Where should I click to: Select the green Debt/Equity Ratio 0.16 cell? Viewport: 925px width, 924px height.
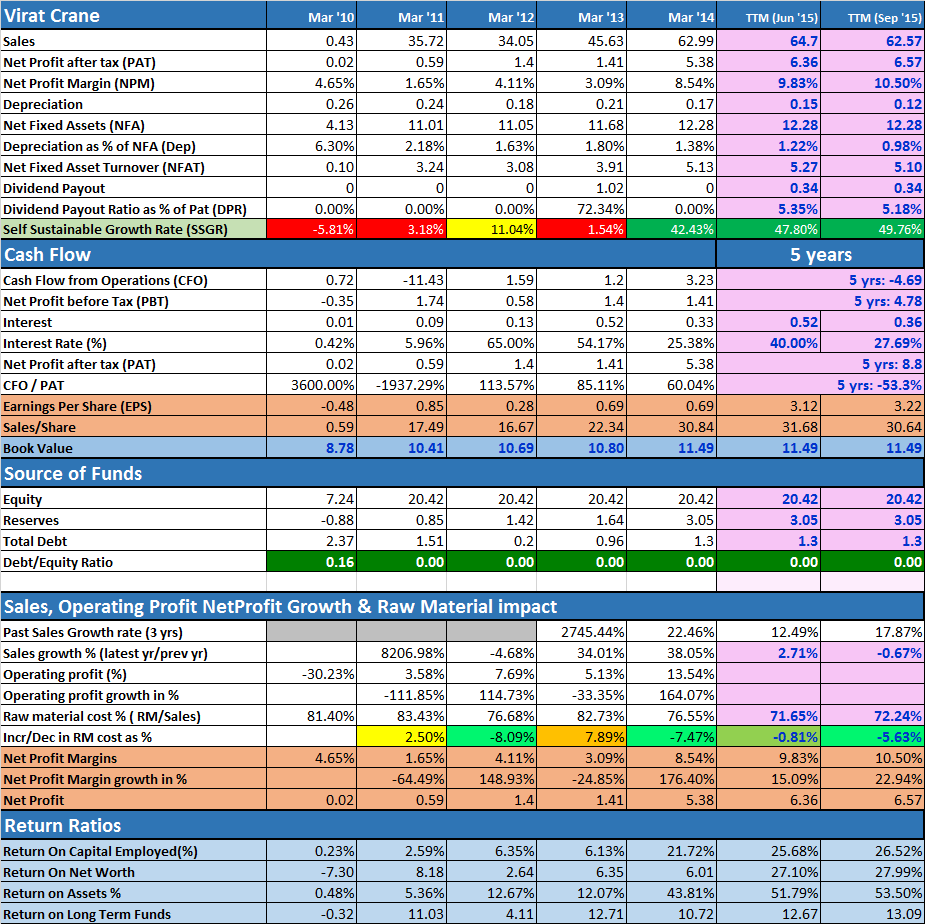coord(312,562)
